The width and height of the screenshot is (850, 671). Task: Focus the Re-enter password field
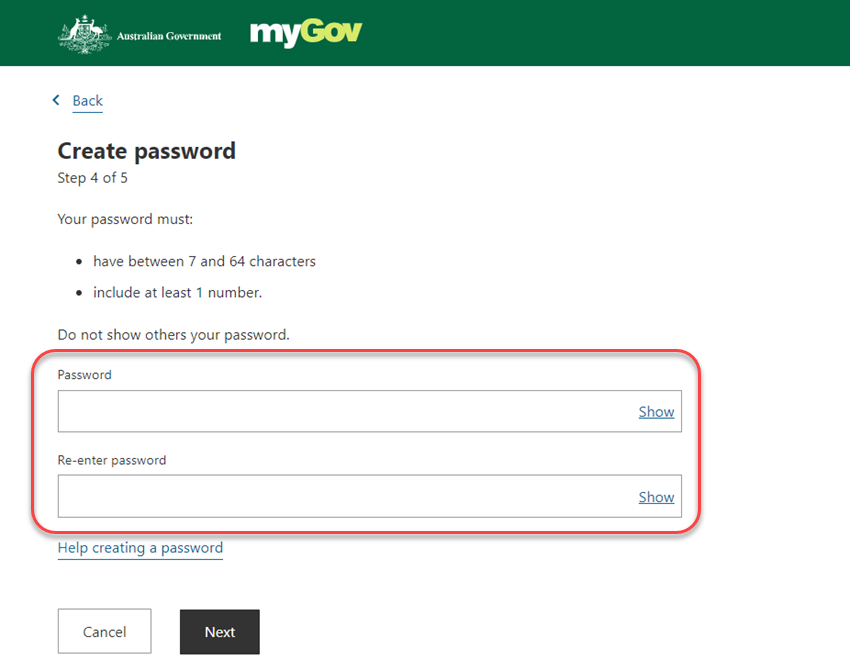point(370,496)
